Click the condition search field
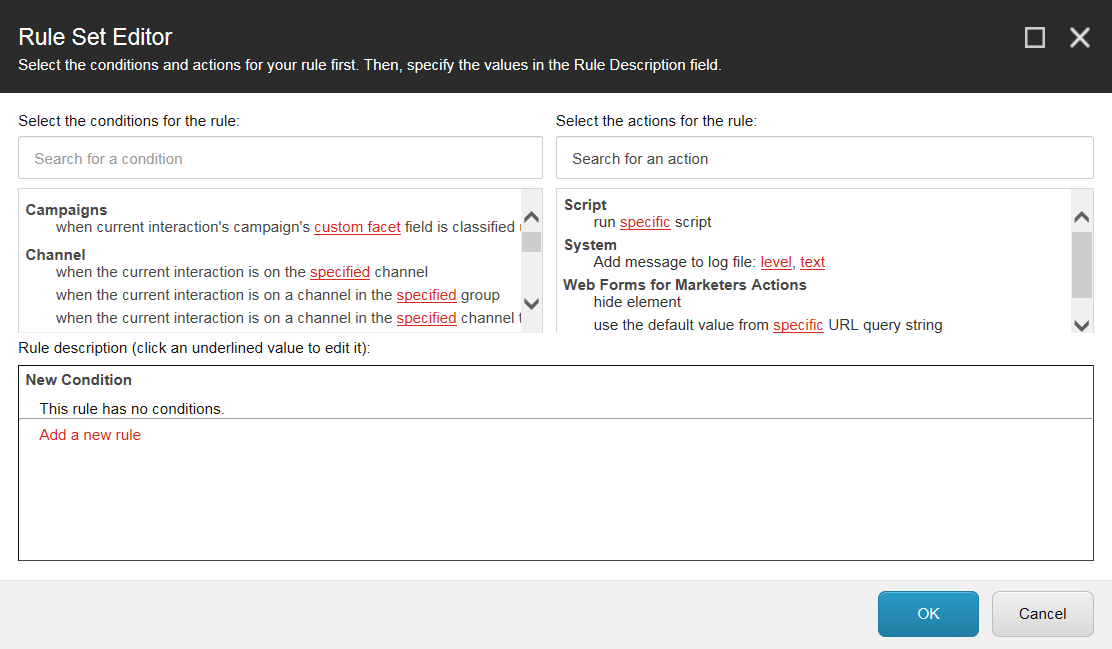 [x=280, y=157]
